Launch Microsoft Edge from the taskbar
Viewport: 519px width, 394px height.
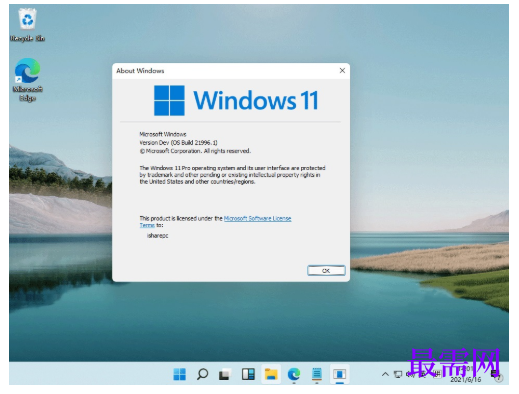294,374
